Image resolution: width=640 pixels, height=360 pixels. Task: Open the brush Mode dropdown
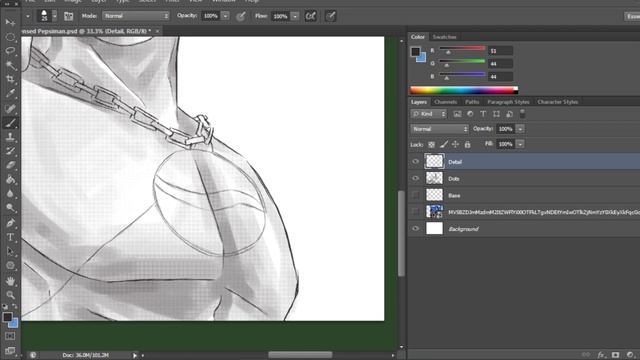[136, 16]
